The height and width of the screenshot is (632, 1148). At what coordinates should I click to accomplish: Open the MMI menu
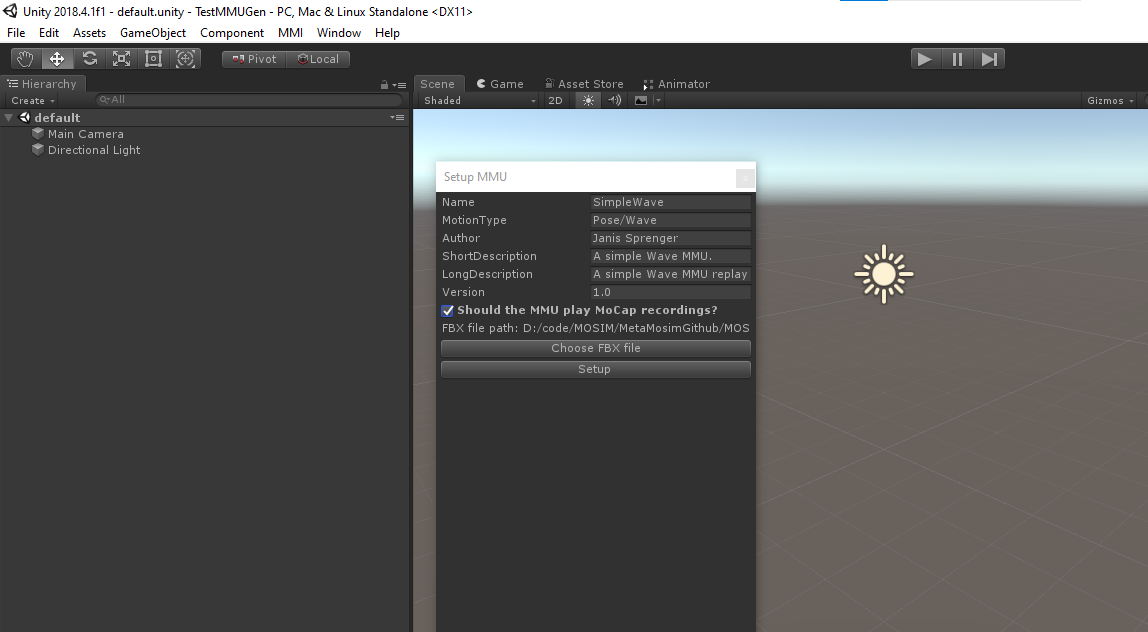coord(291,33)
